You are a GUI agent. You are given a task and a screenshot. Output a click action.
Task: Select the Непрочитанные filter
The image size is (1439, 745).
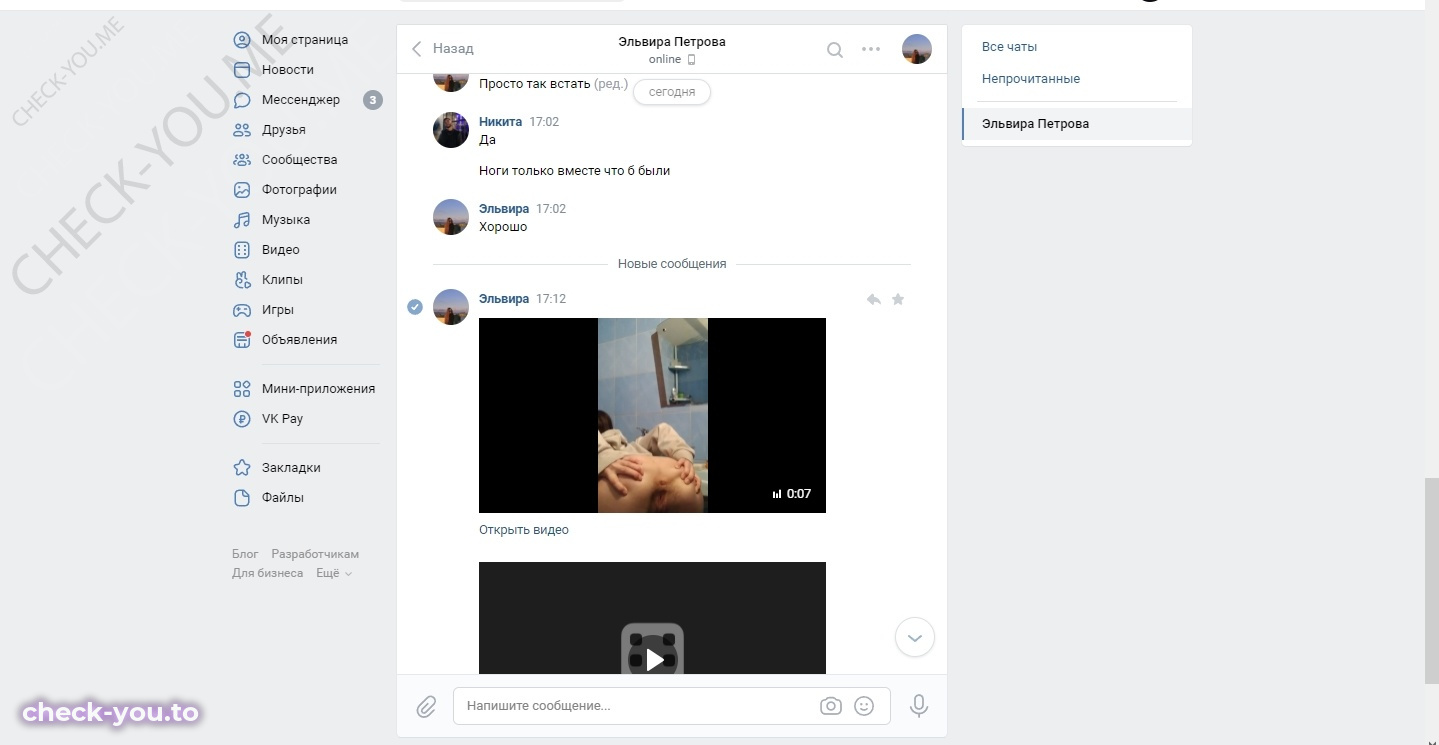click(1031, 79)
